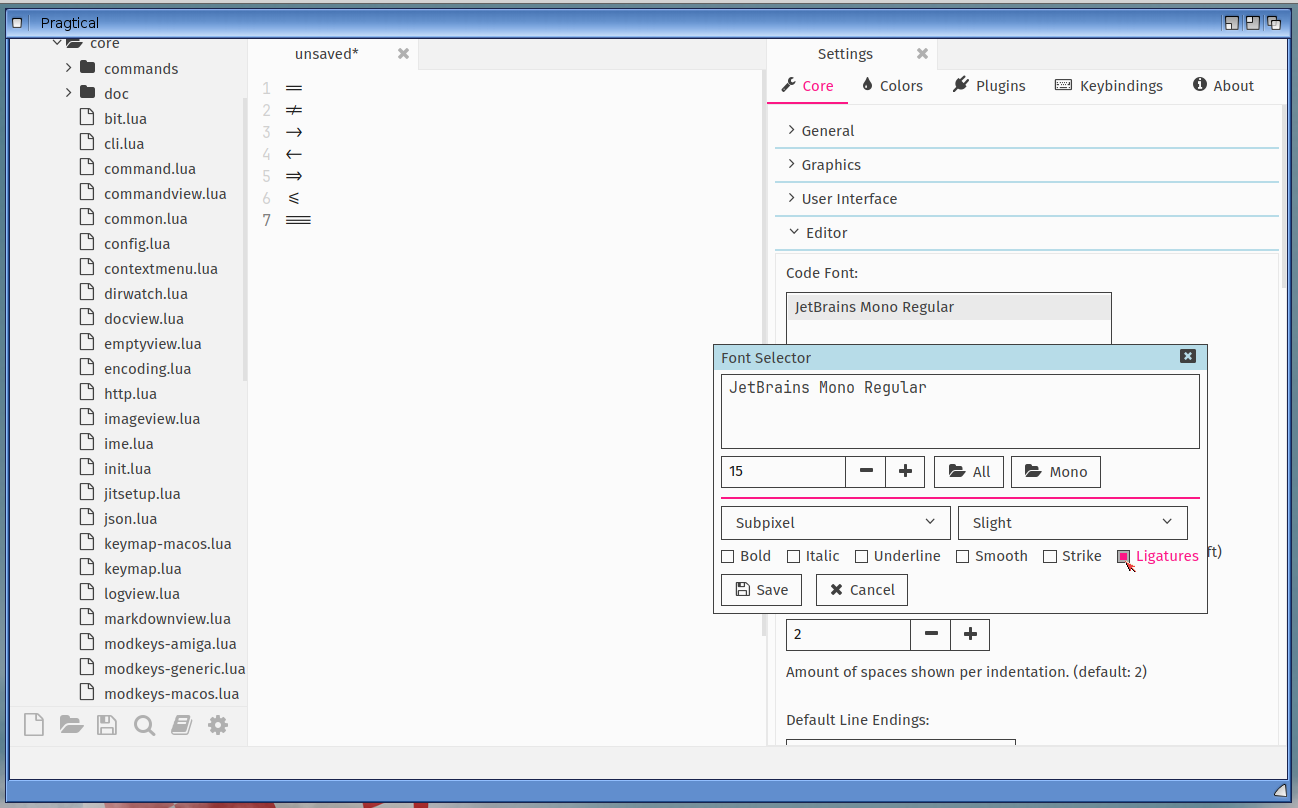This screenshot has height=808, width=1298.
Task: Click the bit.lua file icon
Action: (x=86, y=118)
